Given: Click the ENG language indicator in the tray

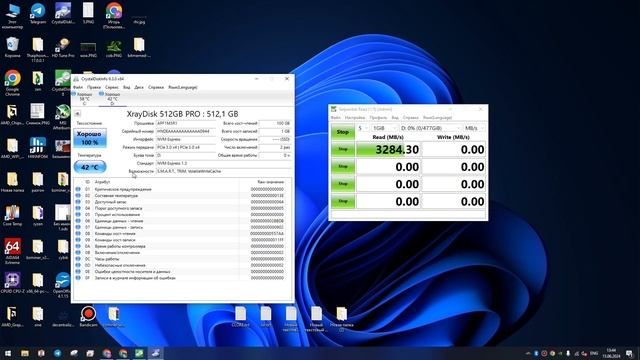Looking at the screenshot, I should pyautogui.click(x=594, y=353).
